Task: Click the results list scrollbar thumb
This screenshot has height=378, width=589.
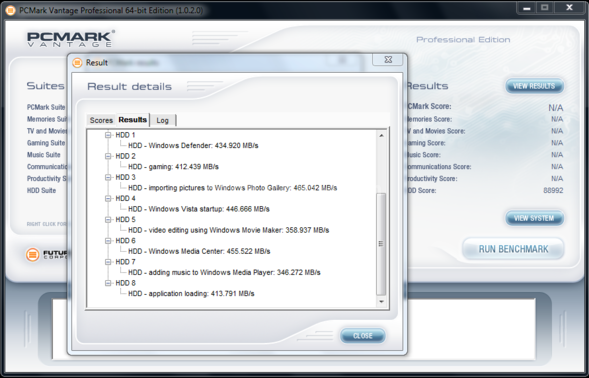Action: (381, 243)
